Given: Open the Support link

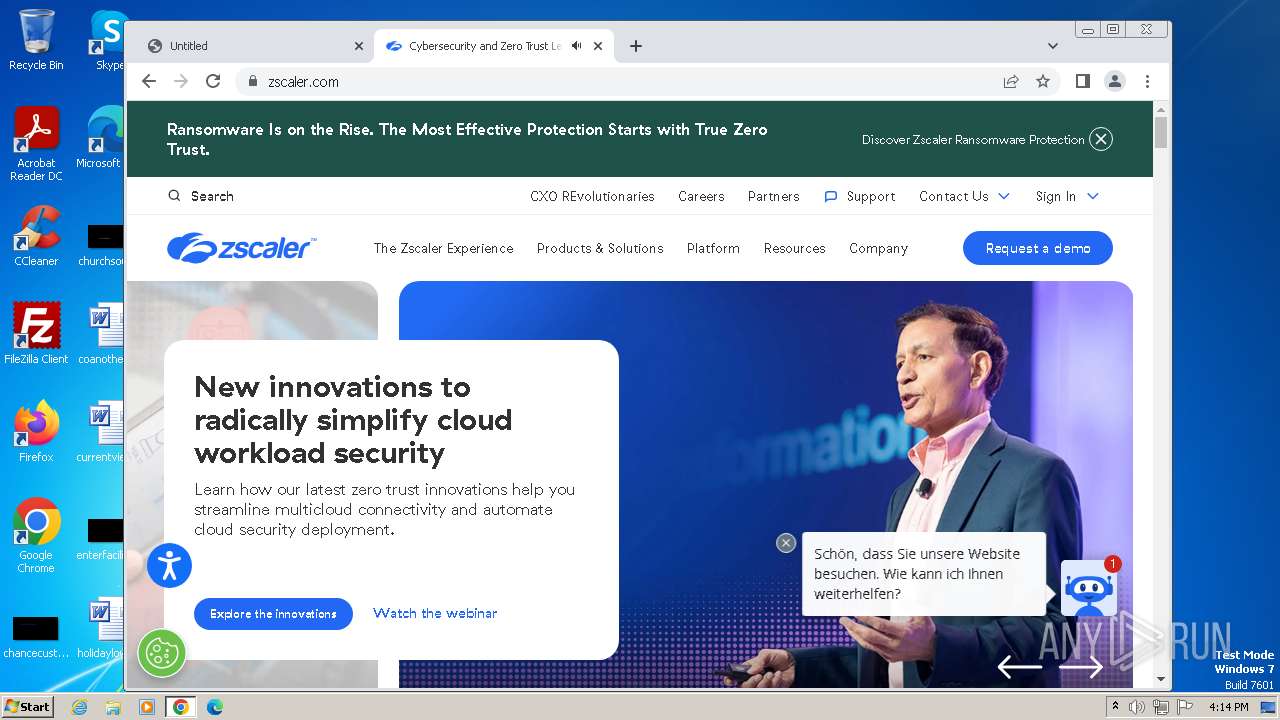Looking at the screenshot, I should point(860,196).
